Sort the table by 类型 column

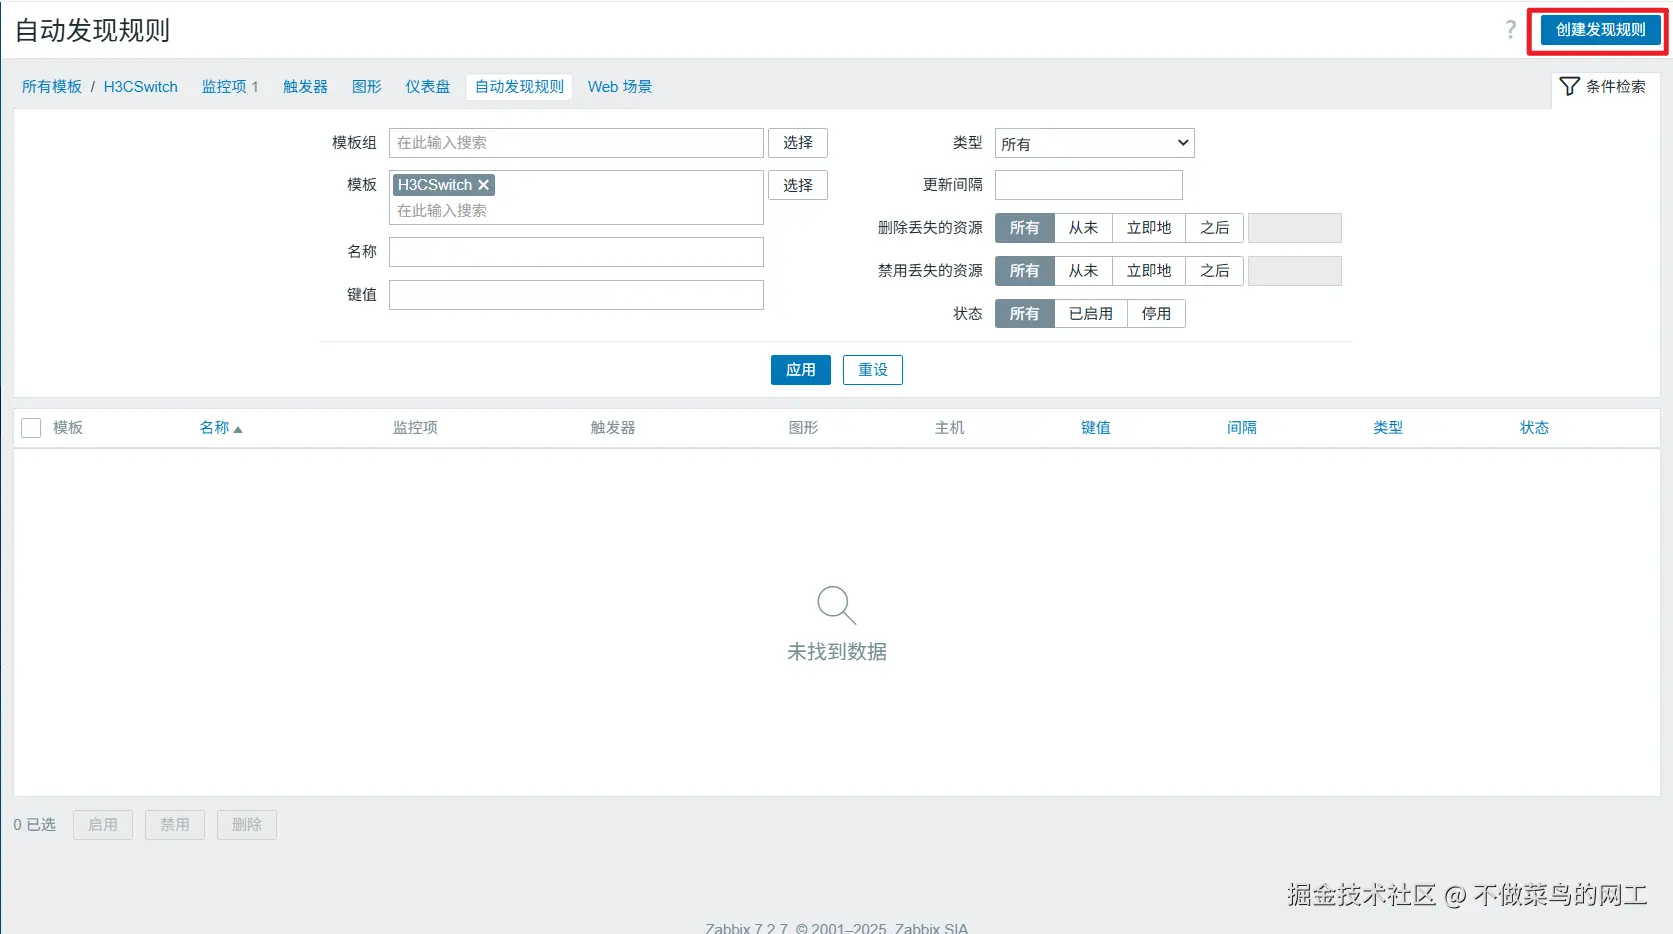(1388, 428)
